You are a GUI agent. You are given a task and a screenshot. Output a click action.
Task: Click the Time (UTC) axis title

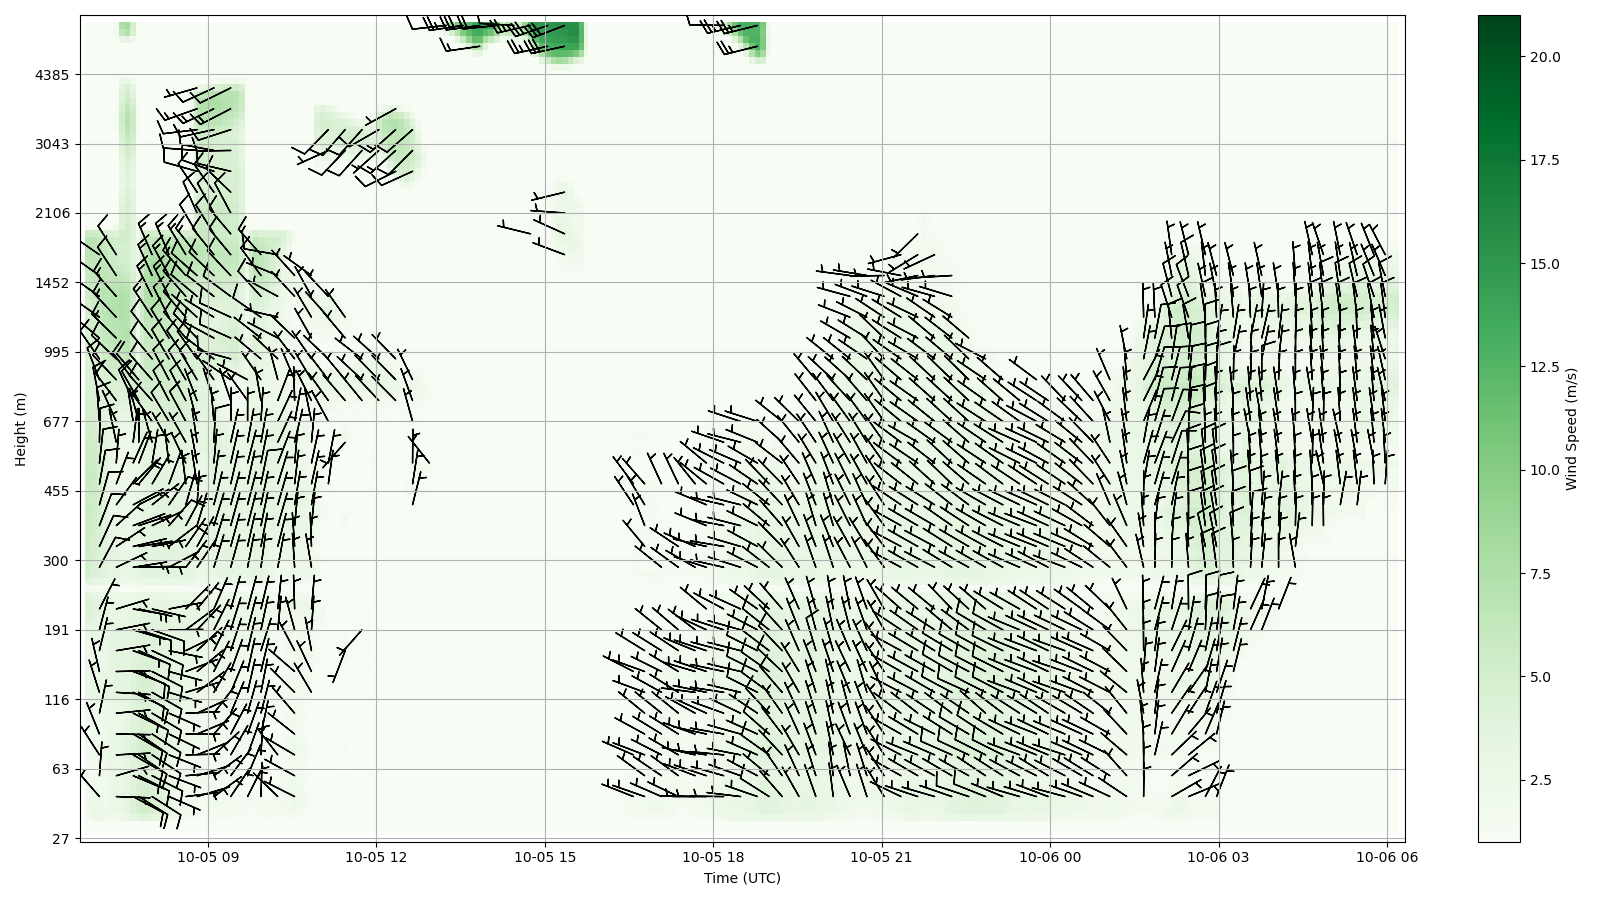(742, 879)
